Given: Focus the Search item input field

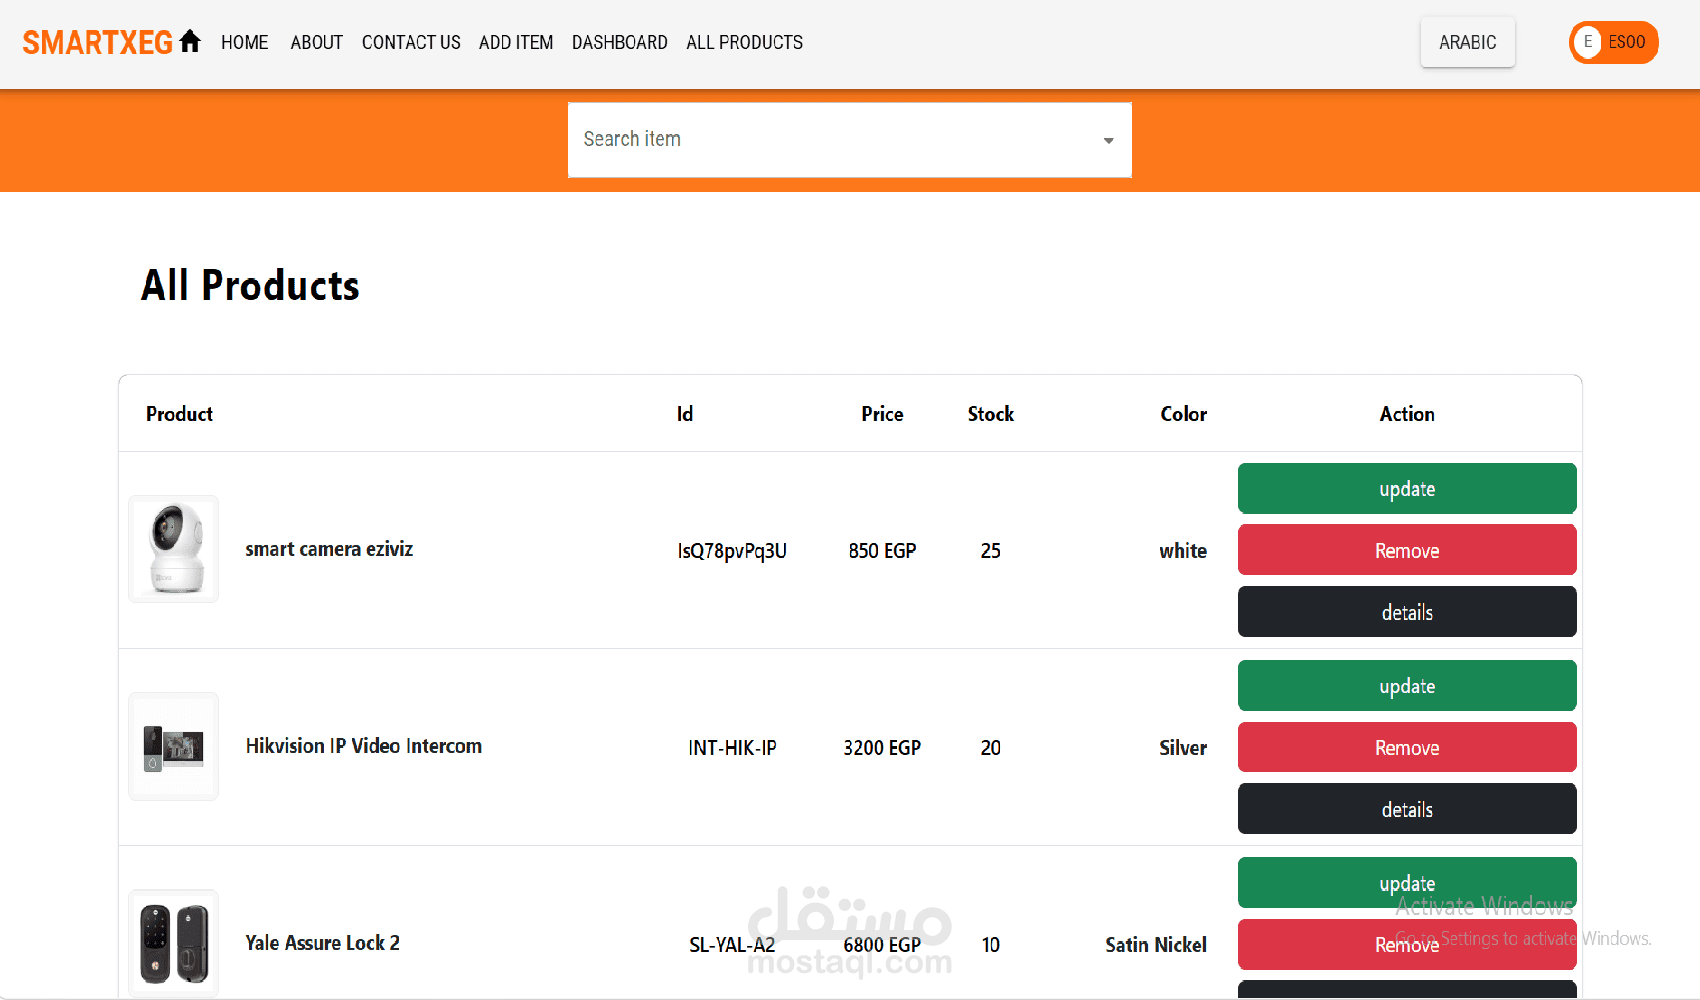Looking at the screenshot, I should pyautogui.click(x=850, y=140).
